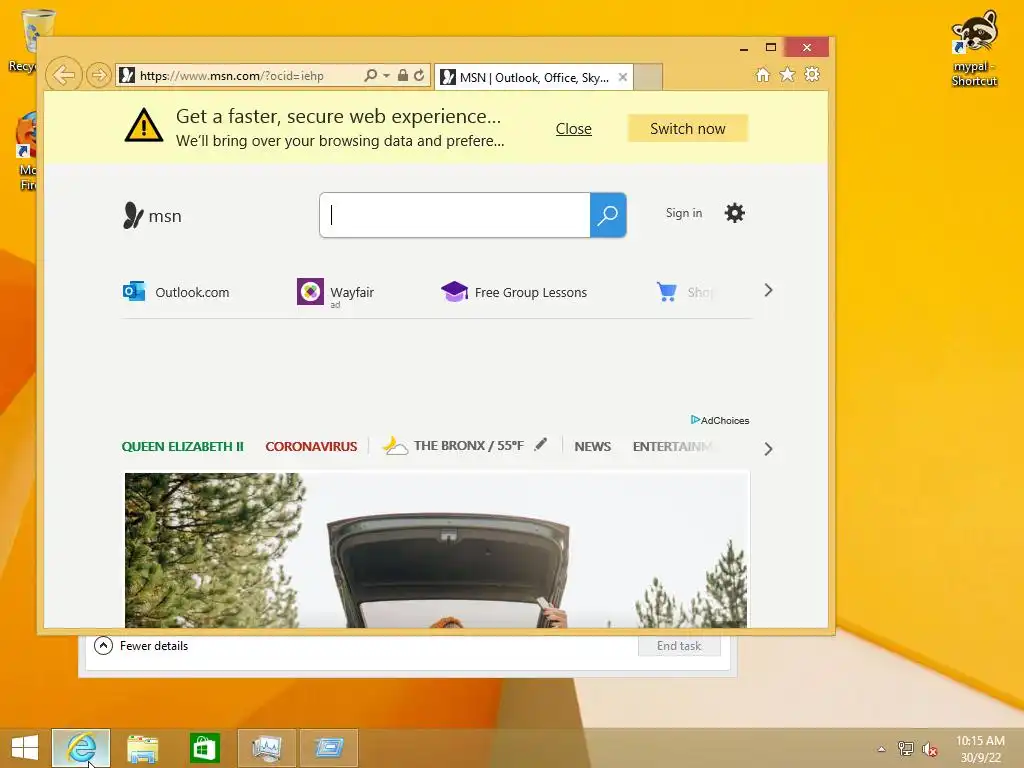1024x768 pixels.
Task: Click the shopping cart icon shortcut
Action: (667, 291)
